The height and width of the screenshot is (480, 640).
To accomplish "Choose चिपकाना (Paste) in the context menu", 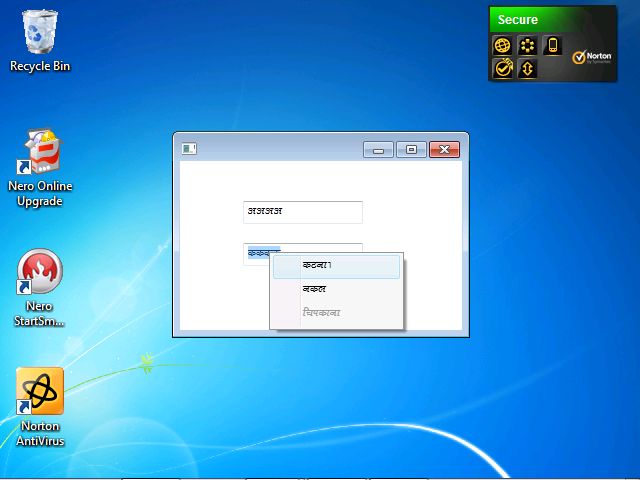I will (x=336, y=313).
